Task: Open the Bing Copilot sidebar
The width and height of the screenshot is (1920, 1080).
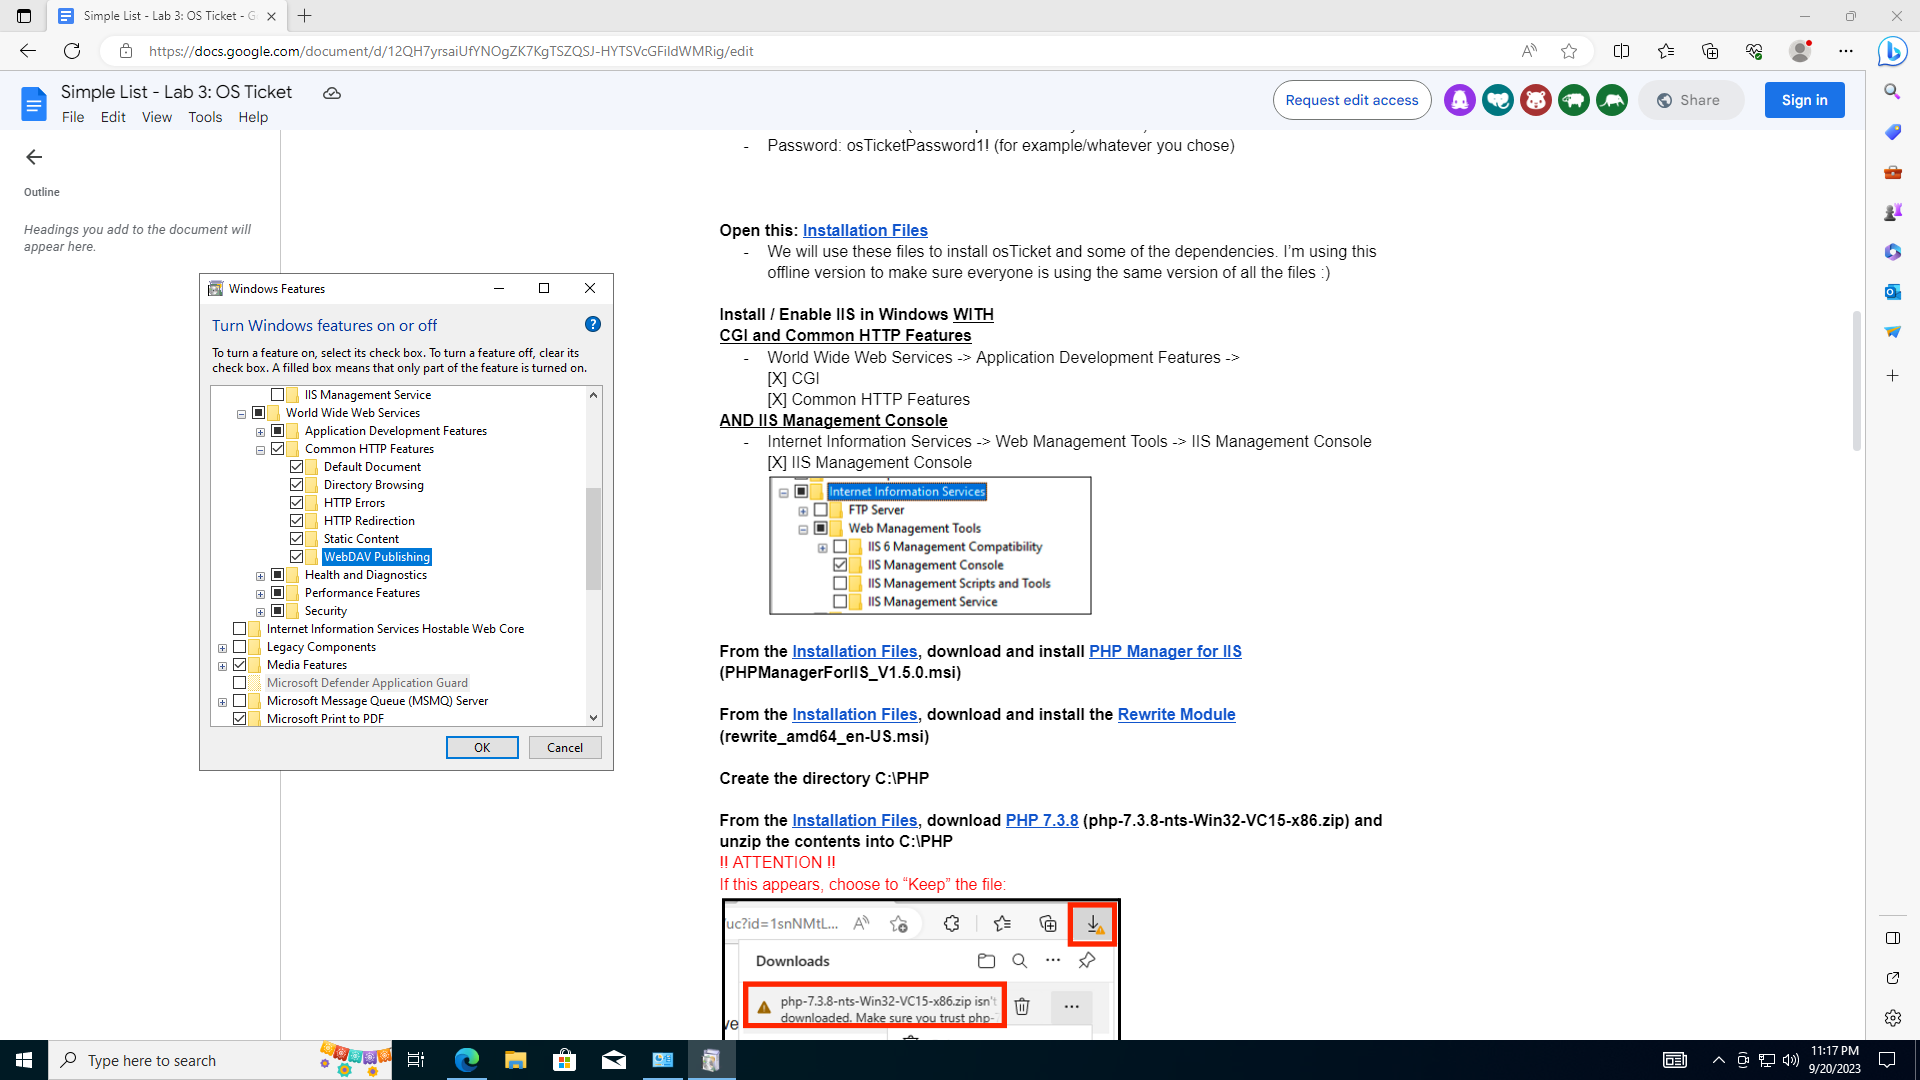Action: [x=1893, y=51]
